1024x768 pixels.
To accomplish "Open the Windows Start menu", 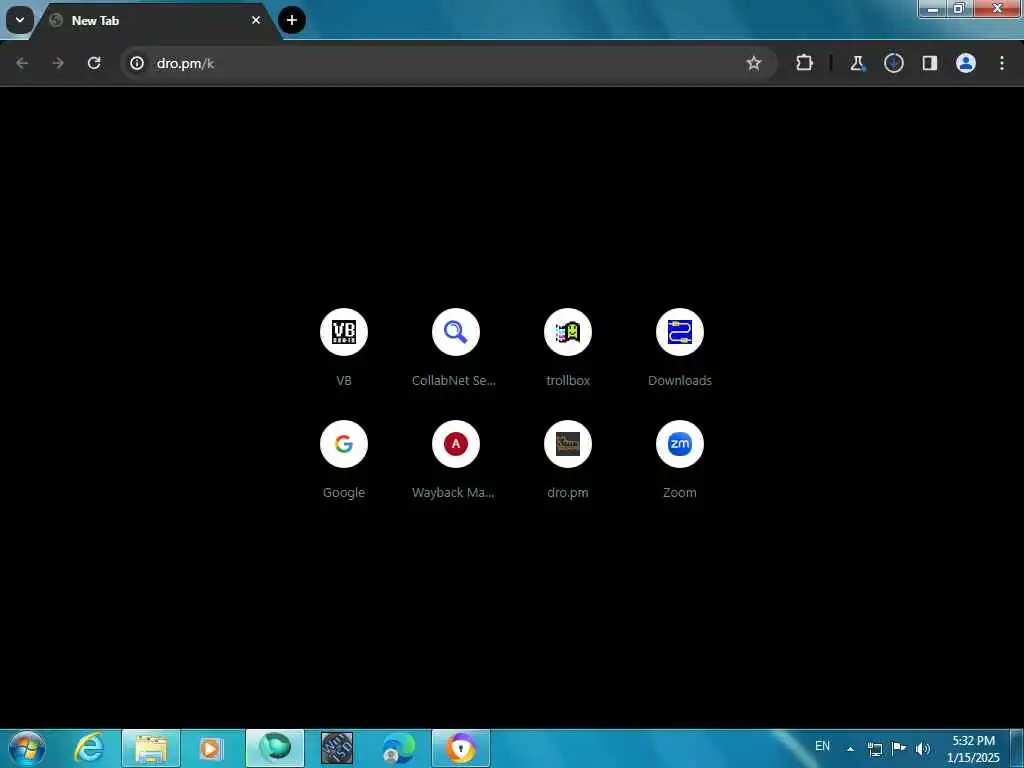I will 27,748.
